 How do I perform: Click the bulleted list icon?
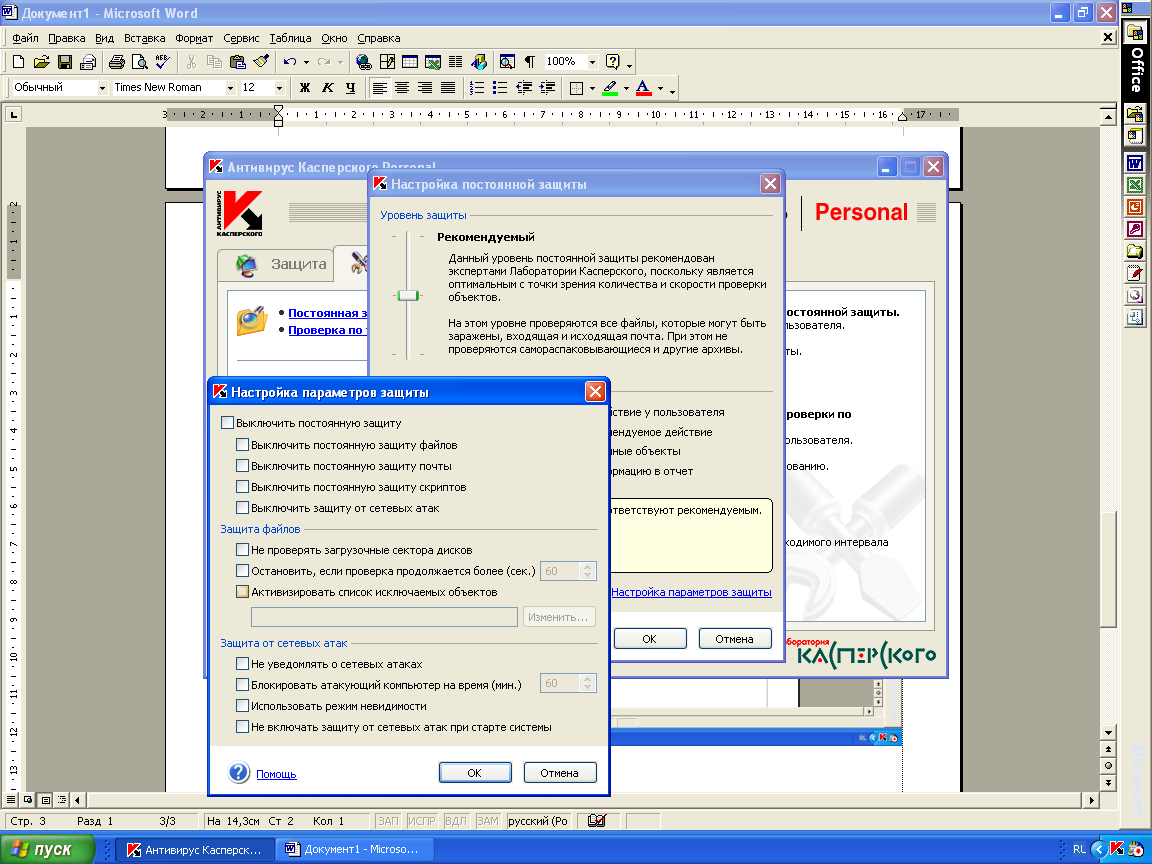(500, 88)
